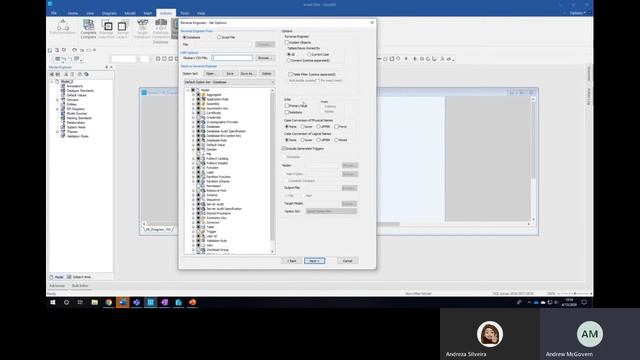Open Visual Studio from the taskbar
640x360 pixels.
[x=164, y=302]
